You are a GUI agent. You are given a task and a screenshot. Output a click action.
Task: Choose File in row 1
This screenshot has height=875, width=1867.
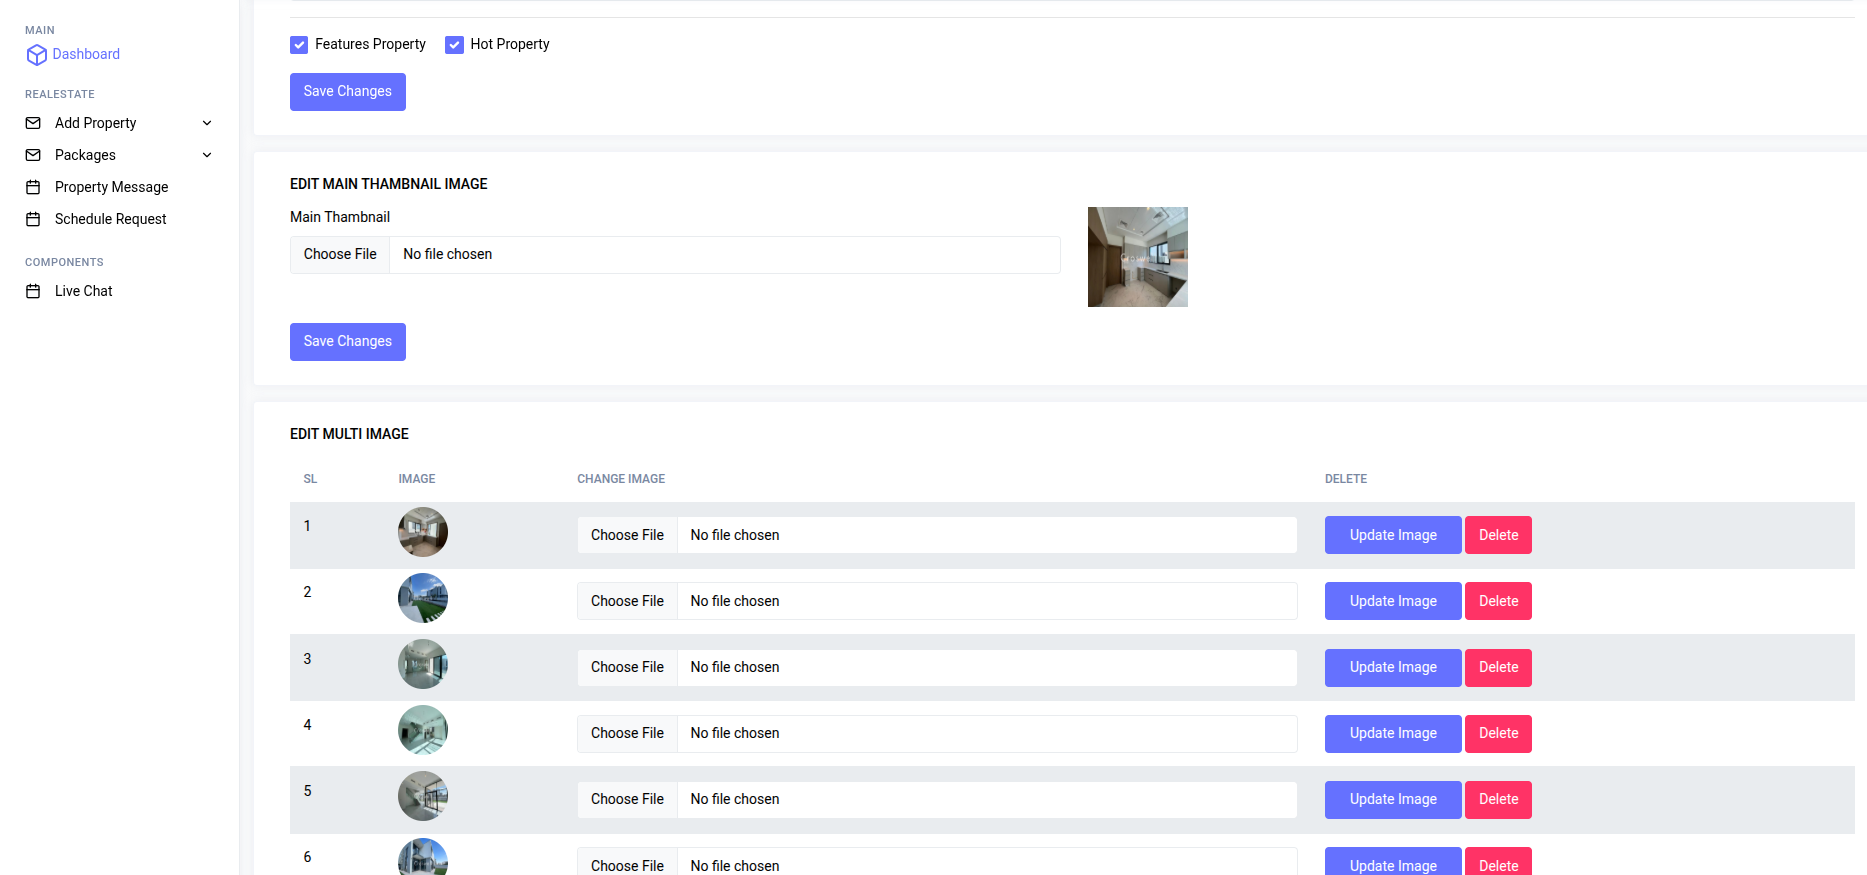(627, 535)
